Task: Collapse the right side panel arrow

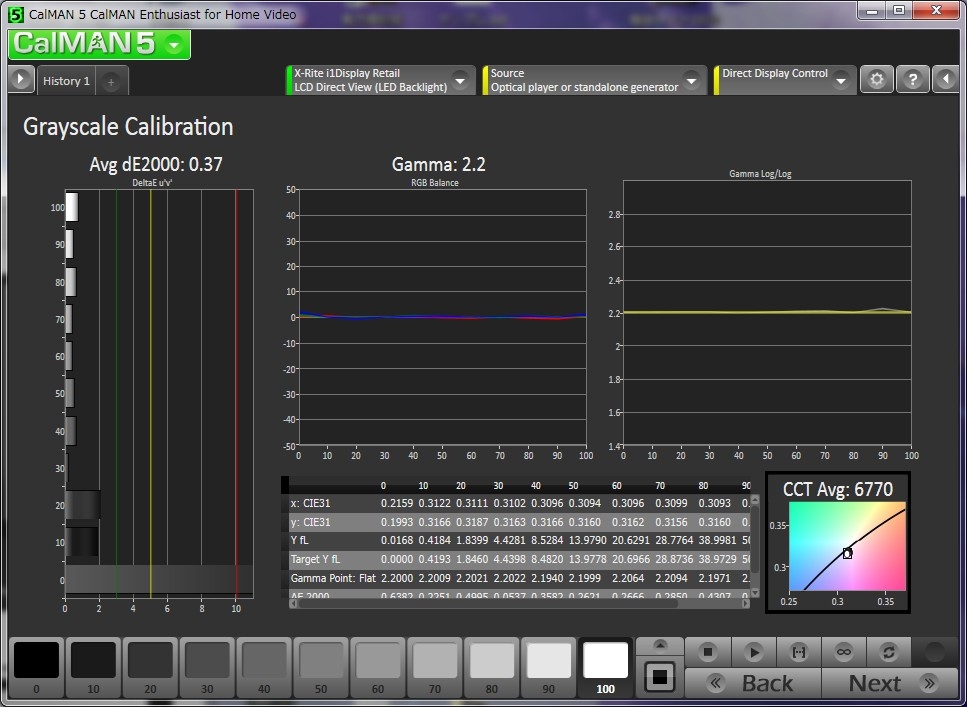Action: point(946,80)
